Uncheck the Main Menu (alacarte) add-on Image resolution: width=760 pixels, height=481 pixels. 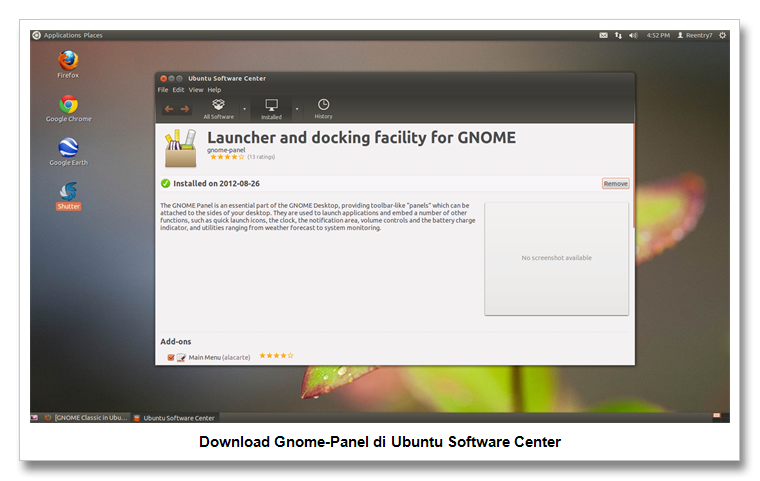pos(171,357)
